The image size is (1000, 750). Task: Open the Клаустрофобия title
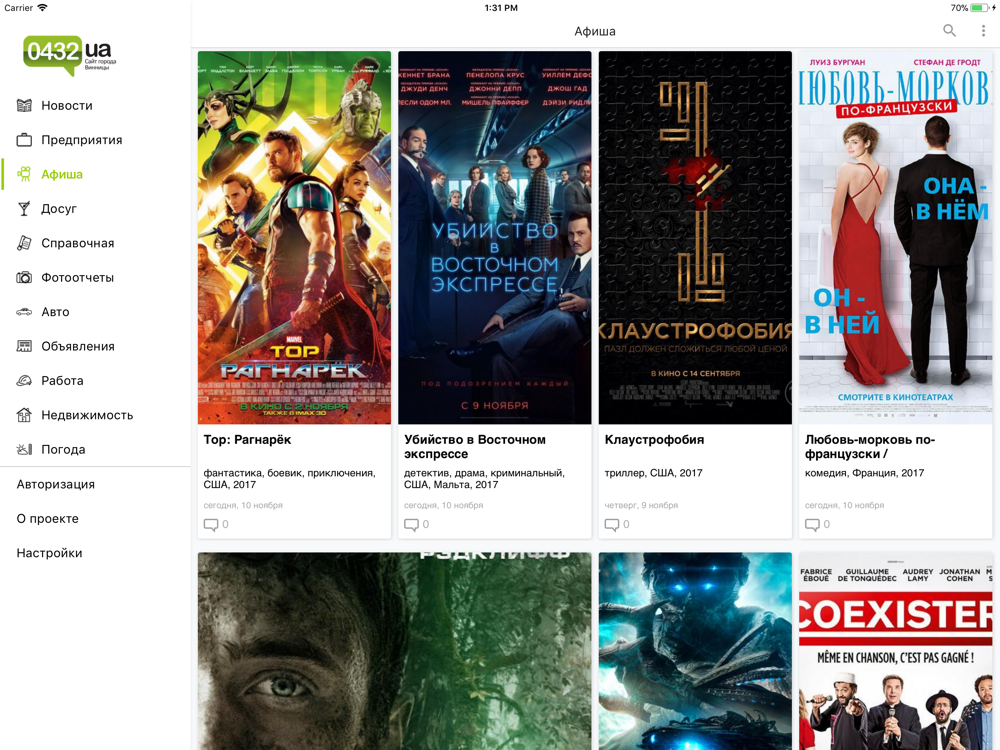[x=654, y=439]
